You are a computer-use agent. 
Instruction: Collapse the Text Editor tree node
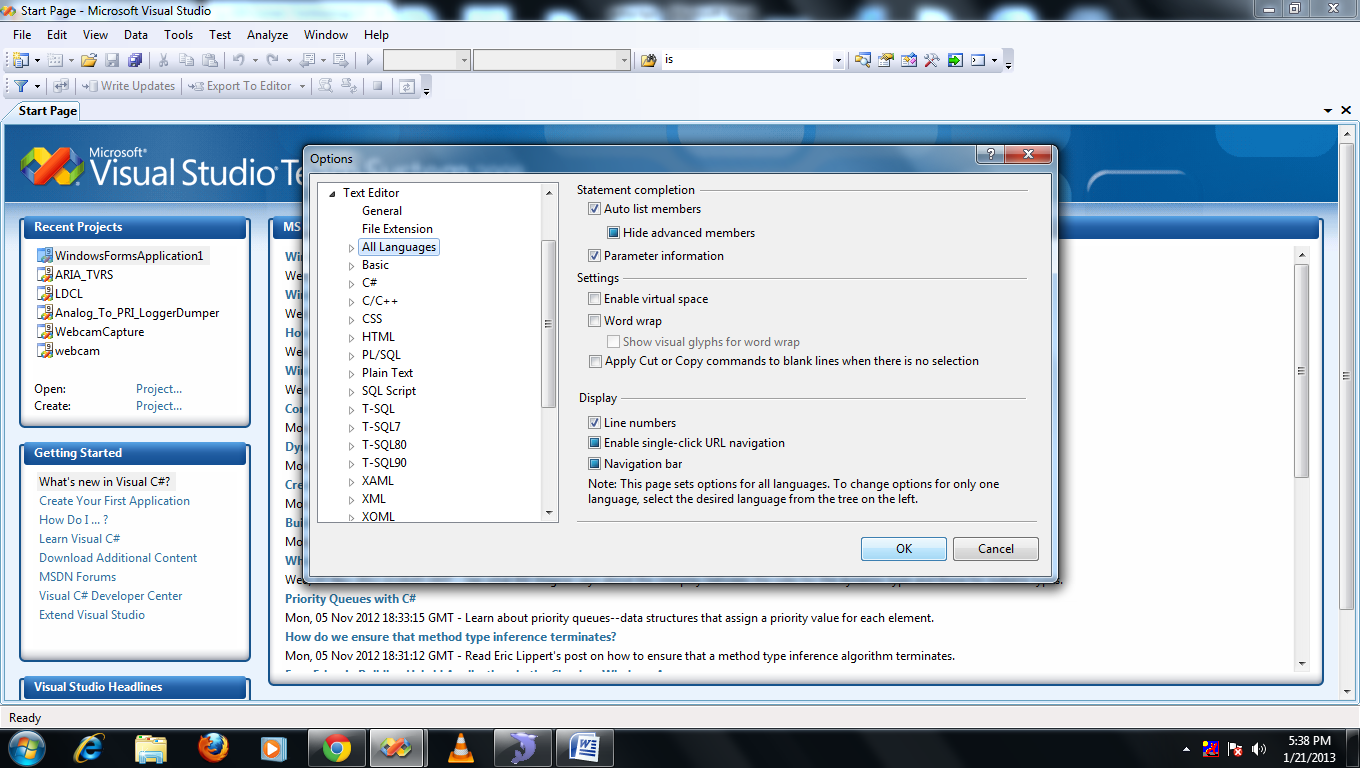tap(332, 194)
